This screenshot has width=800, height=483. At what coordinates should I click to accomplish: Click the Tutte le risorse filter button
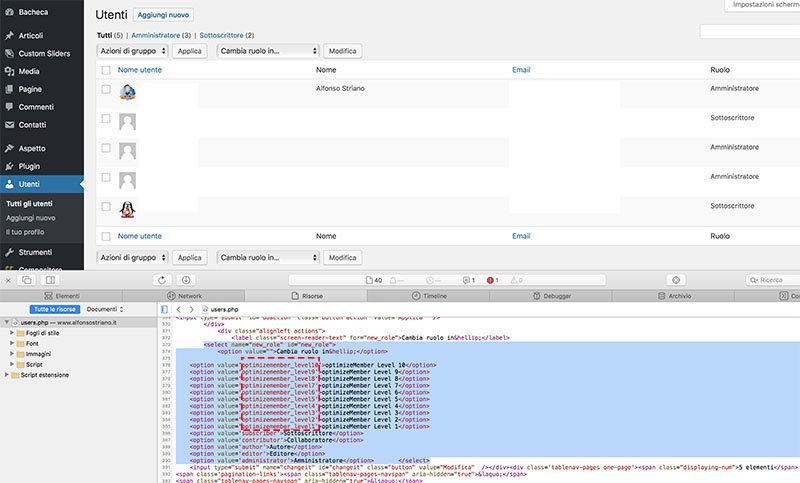[55, 309]
